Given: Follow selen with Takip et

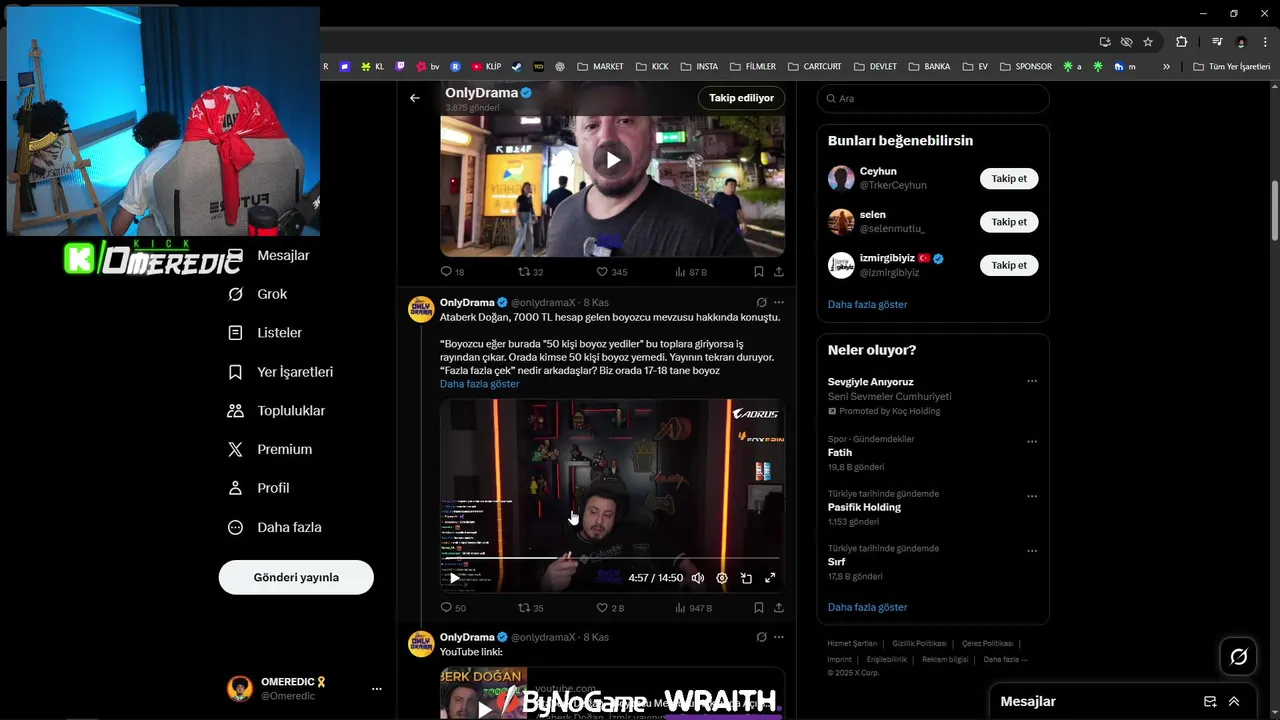Looking at the screenshot, I should point(1009,222).
